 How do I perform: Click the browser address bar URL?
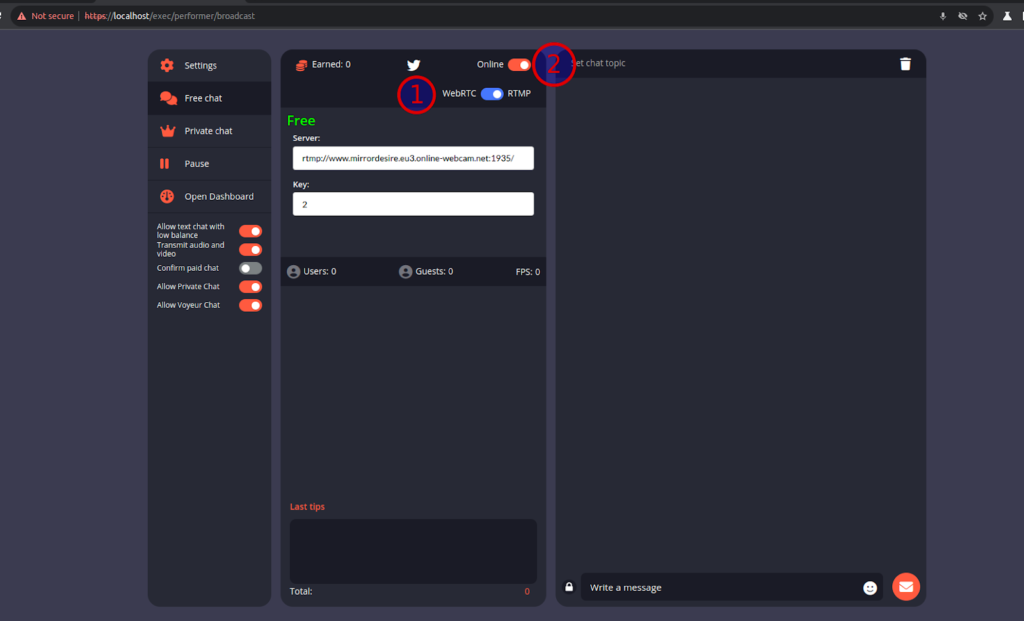(170, 16)
